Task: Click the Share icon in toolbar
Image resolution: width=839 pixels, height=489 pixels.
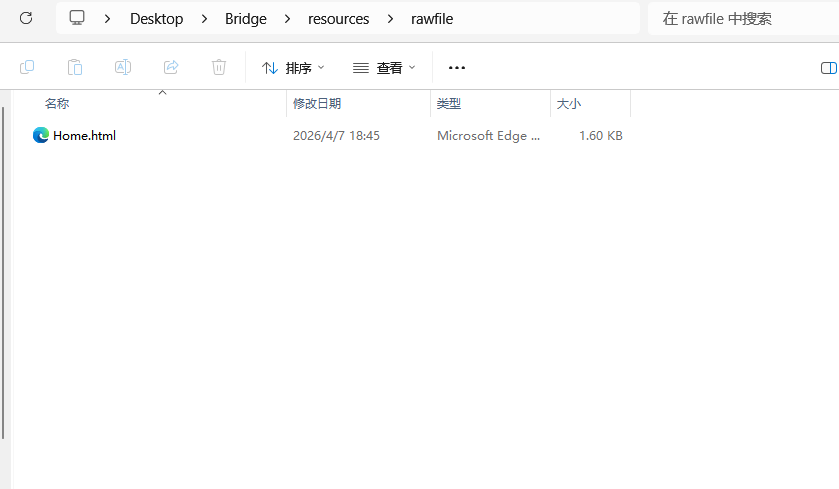Action: [x=171, y=67]
